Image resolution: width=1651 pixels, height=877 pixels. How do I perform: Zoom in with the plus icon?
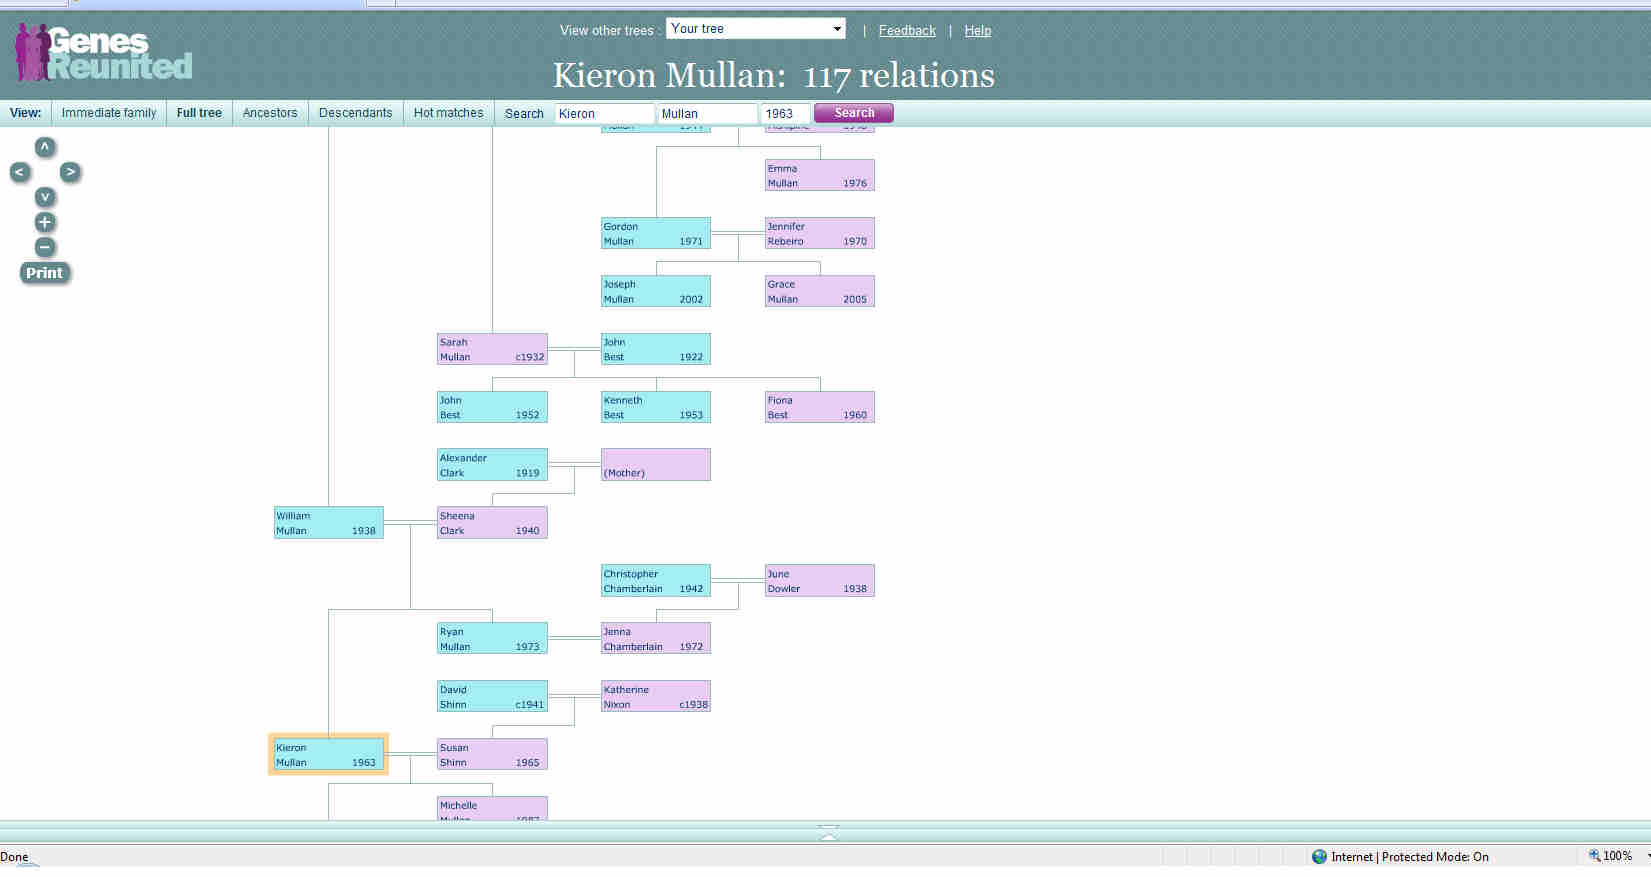pyautogui.click(x=45, y=222)
